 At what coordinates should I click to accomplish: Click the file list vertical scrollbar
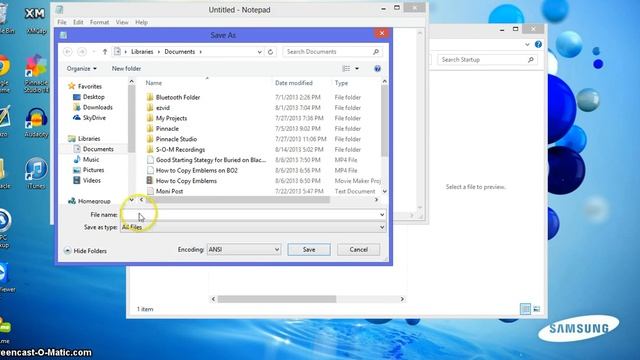(x=384, y=121)
